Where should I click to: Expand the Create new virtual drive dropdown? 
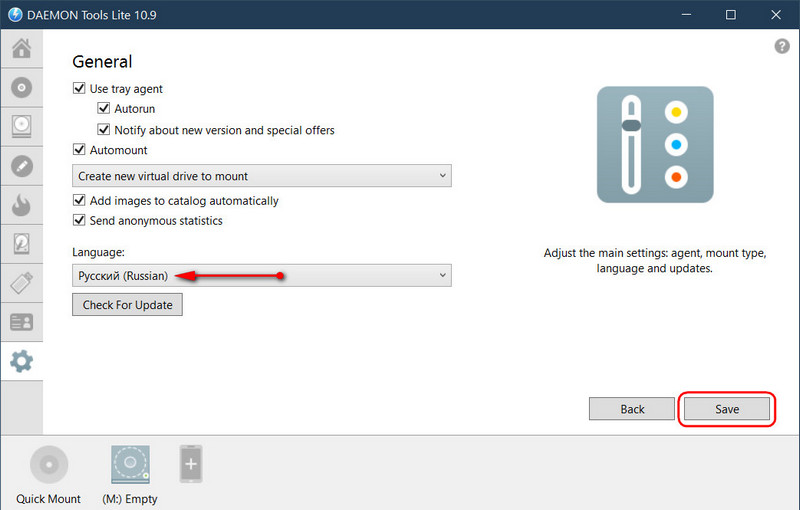click(x=262, y=176)
